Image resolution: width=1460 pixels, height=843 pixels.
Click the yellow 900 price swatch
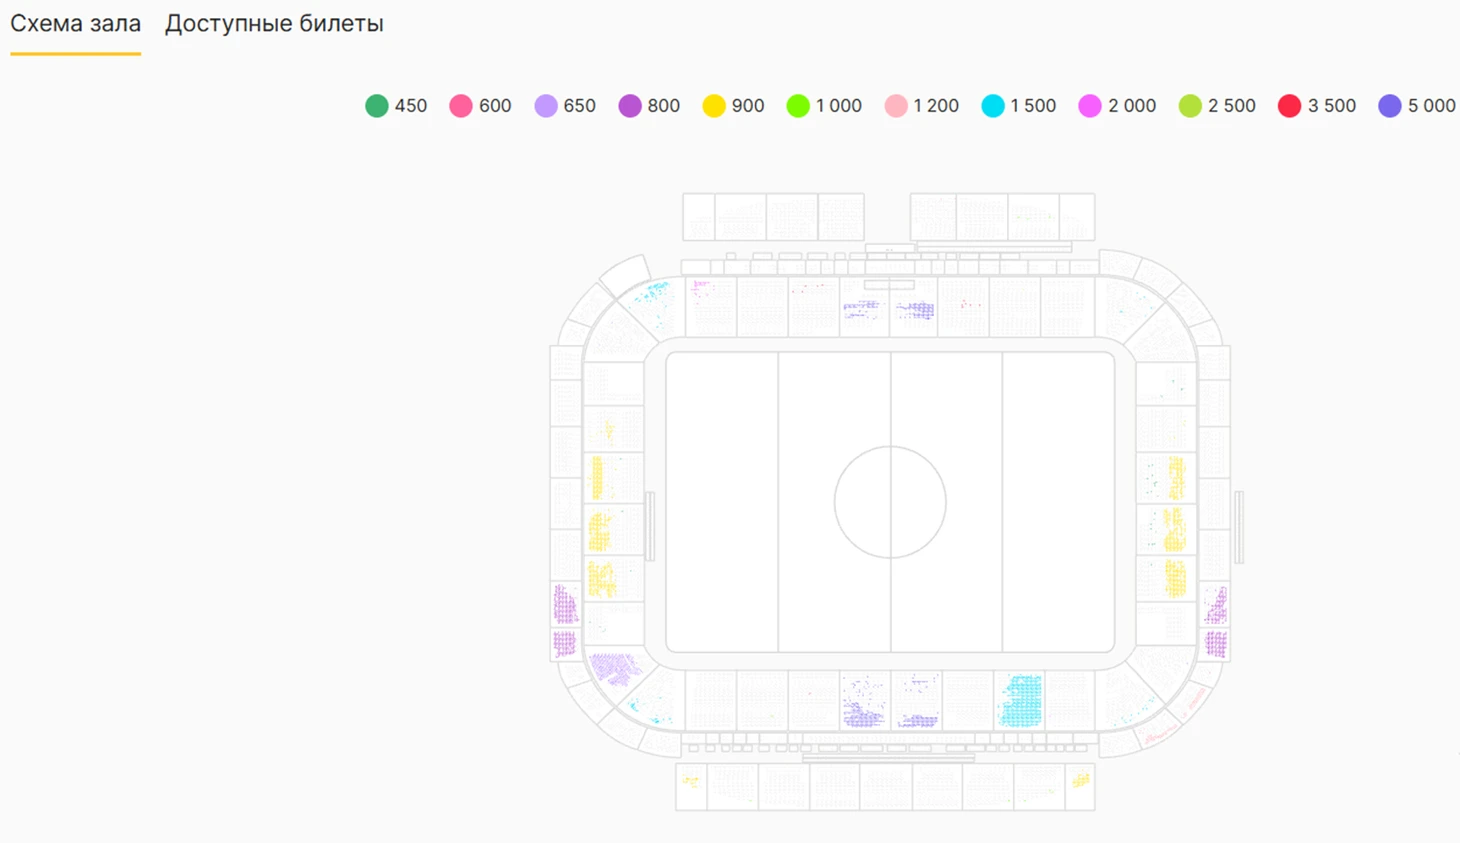[x=714, y=106]
